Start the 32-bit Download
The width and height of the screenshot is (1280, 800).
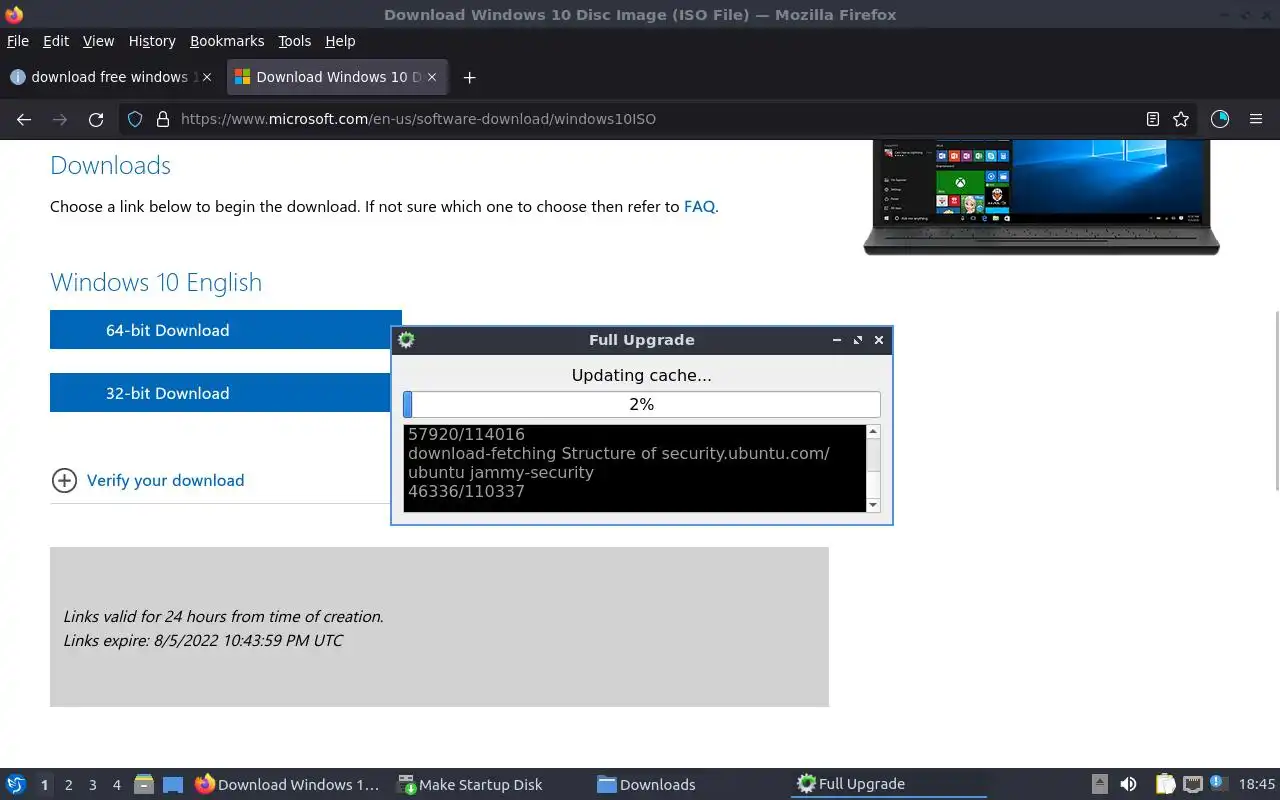coord(220,393)
